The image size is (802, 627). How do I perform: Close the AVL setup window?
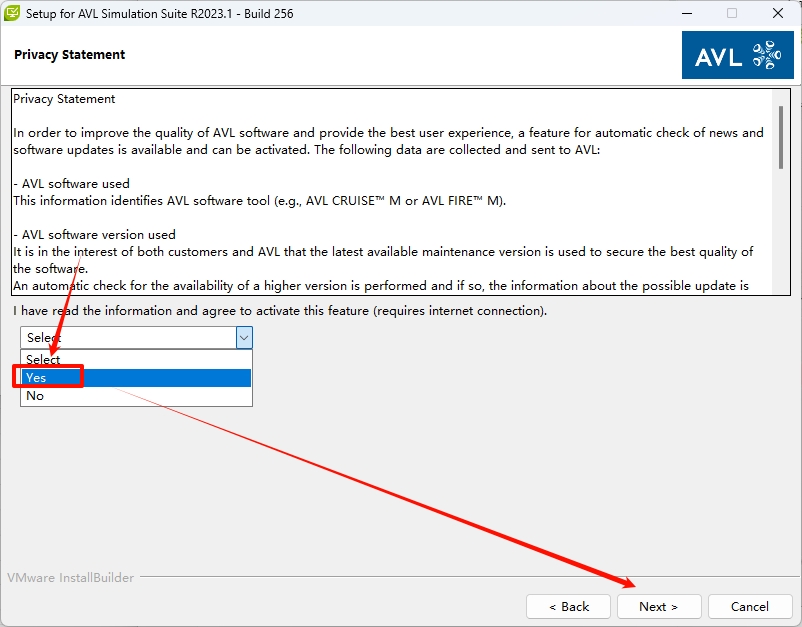[x=778, y=13]
